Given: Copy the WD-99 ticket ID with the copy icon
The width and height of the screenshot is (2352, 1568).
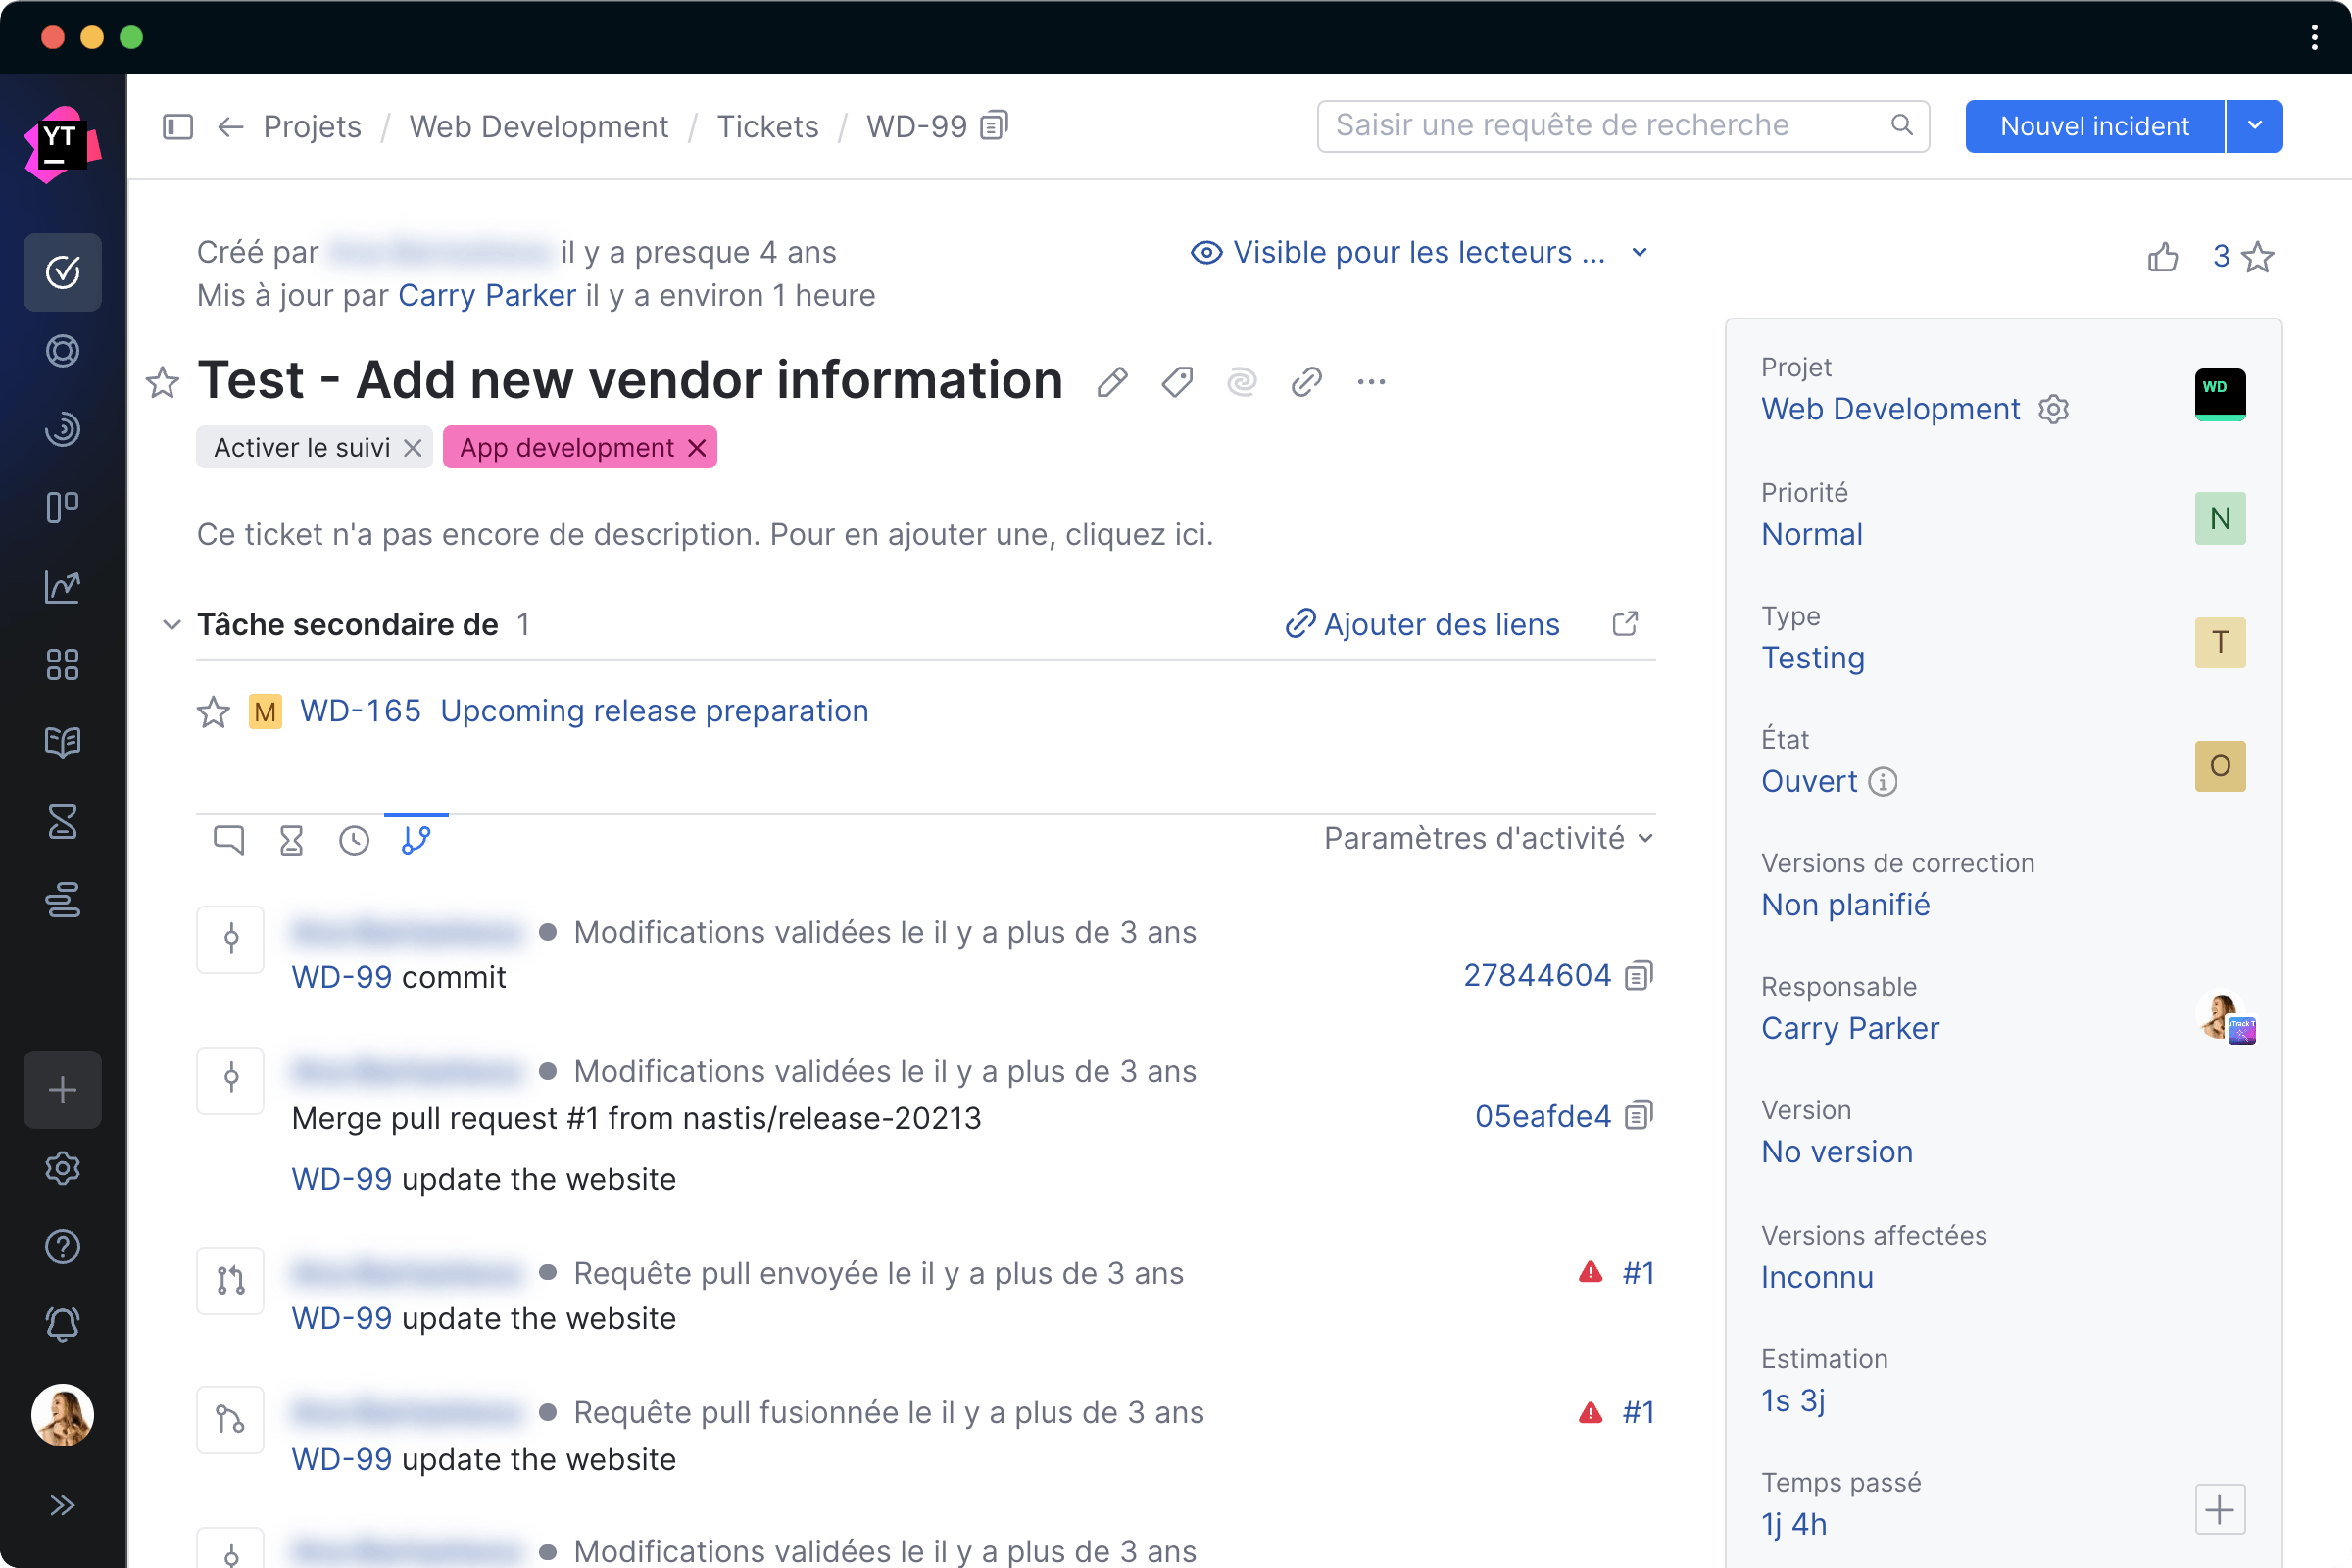Looking at the screenshot, I should pyautogui.click(x=992, y=126).
